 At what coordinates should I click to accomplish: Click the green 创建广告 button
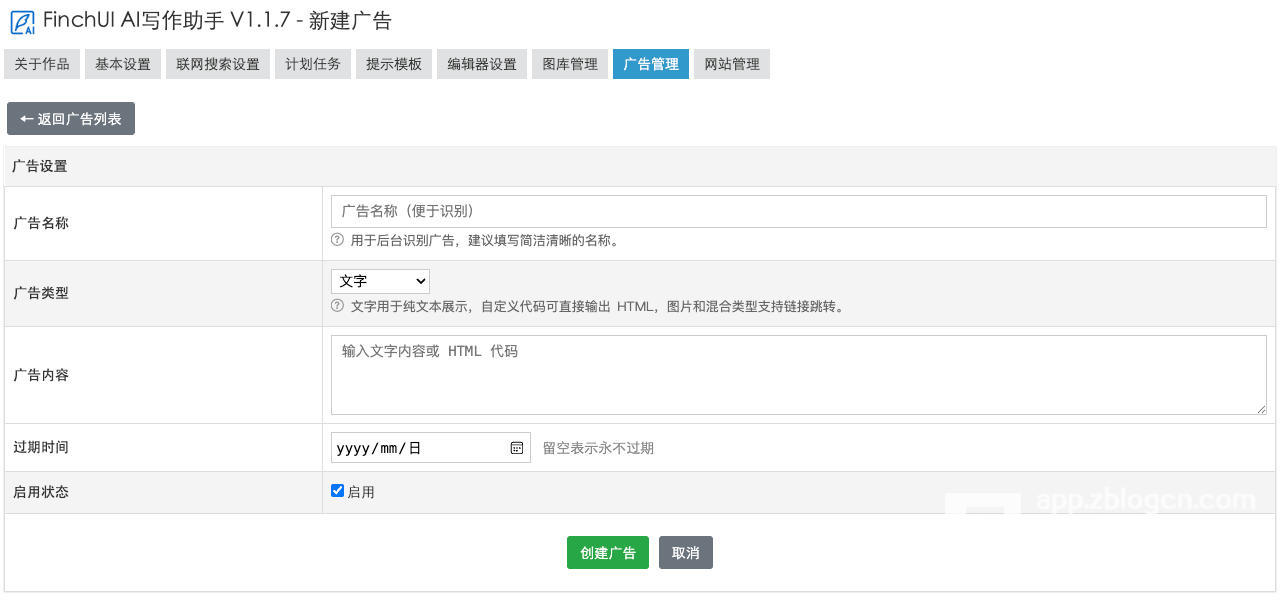click(608, 553)
